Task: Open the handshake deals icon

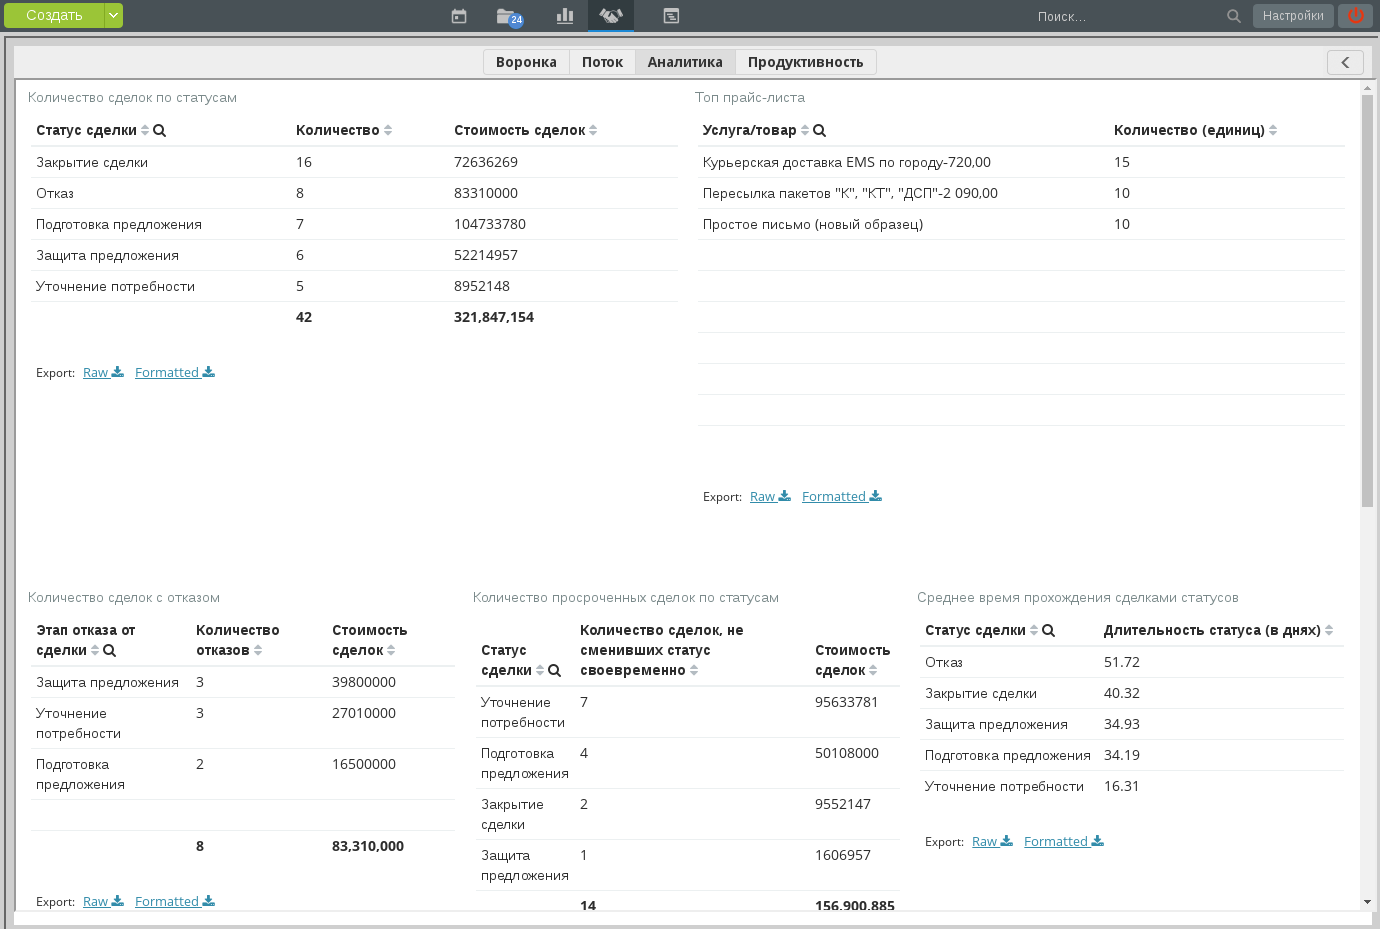Action: 611,16
